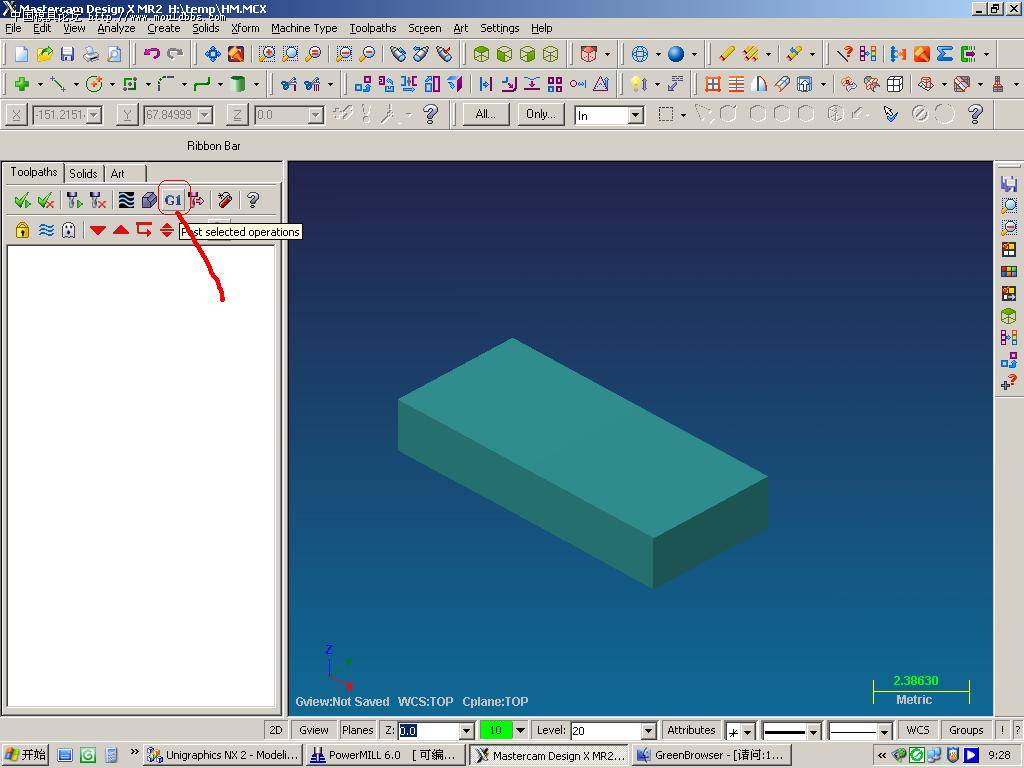Screen dimensions: 1024x768
Task: Switch to Unigraphics NX 2 taskbar item
Action: pyautogui.click(x=223, y=755)
